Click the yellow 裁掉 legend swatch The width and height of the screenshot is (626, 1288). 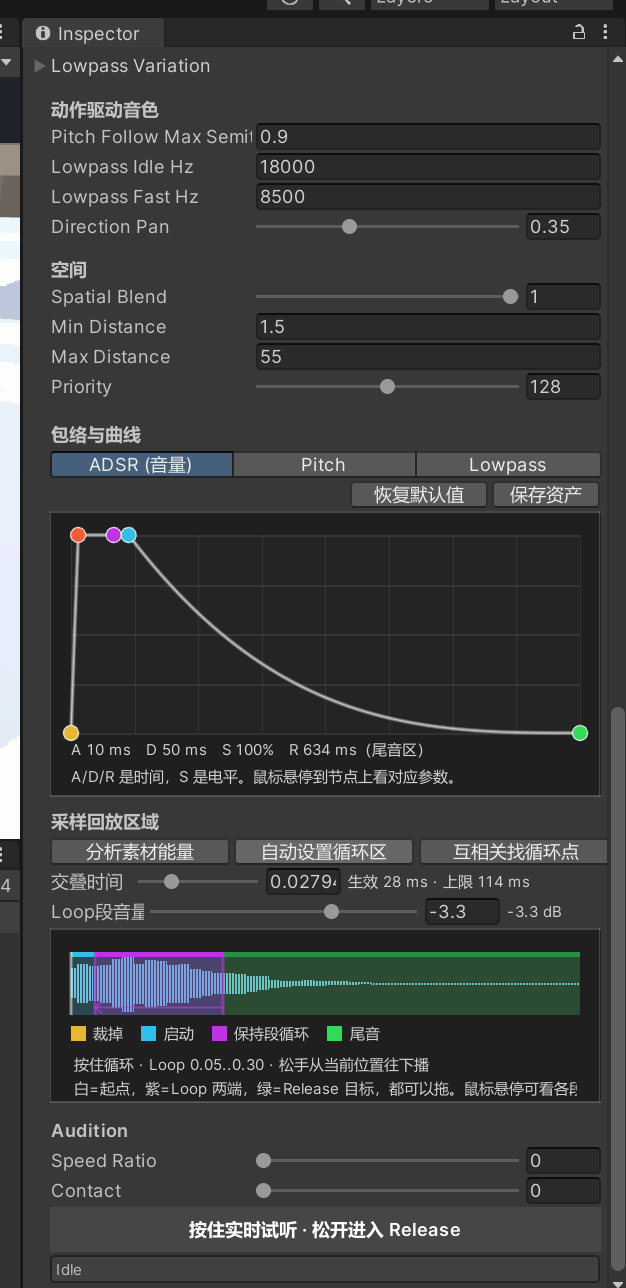click(x=79, y=1034)
